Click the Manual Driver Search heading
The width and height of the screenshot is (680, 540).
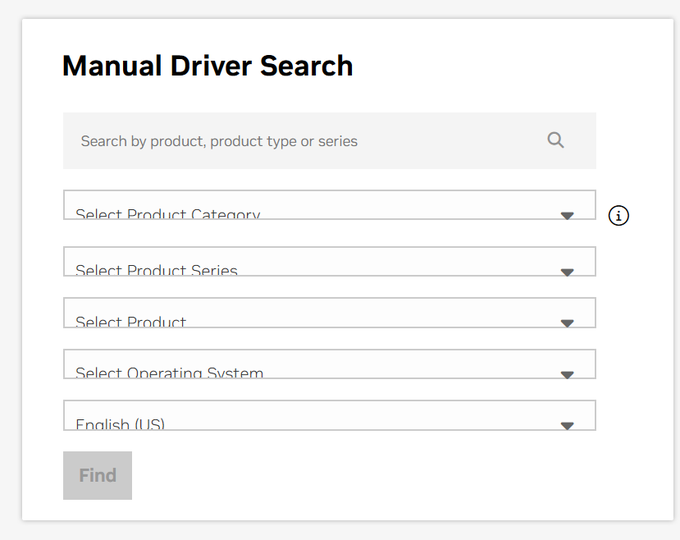click(x=208, y=66)
